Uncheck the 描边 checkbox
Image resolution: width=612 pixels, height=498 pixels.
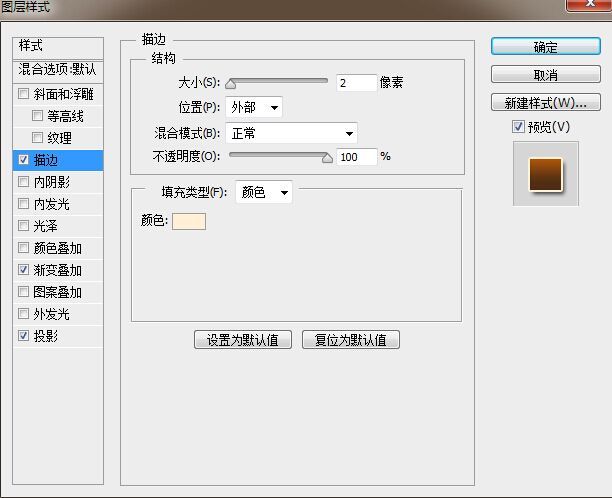[x=23, y=160]
